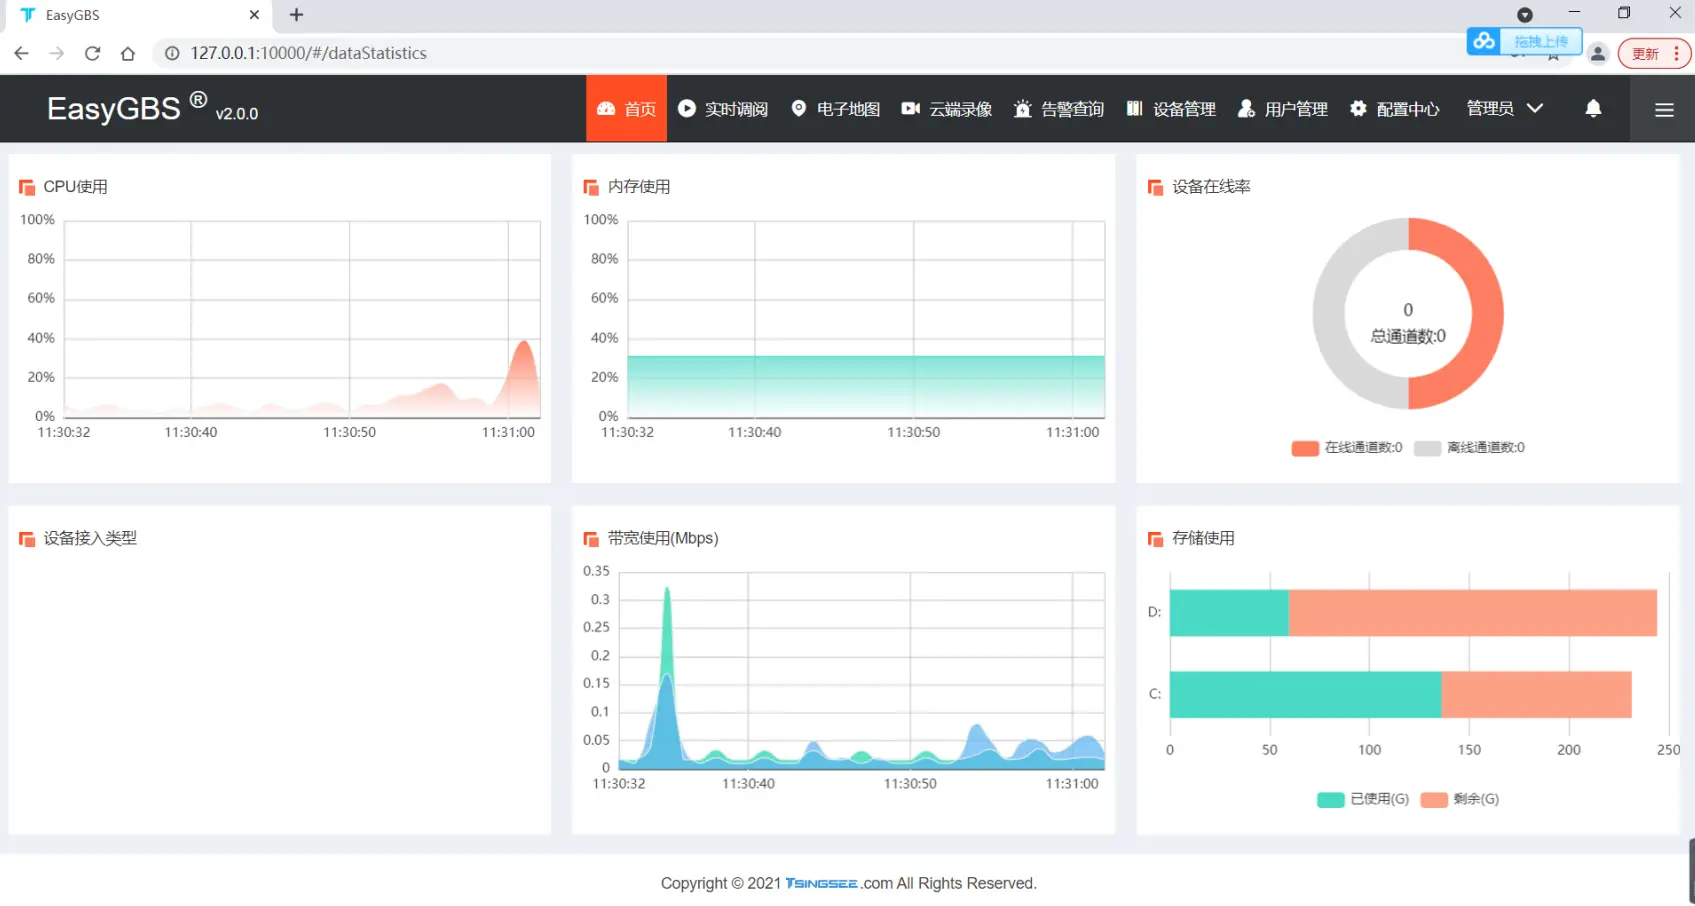Image resolution: width=1695 pixels, height=906 pixels.
Task: Click the site information icon in address bar
Action: (x=172, y=53)
